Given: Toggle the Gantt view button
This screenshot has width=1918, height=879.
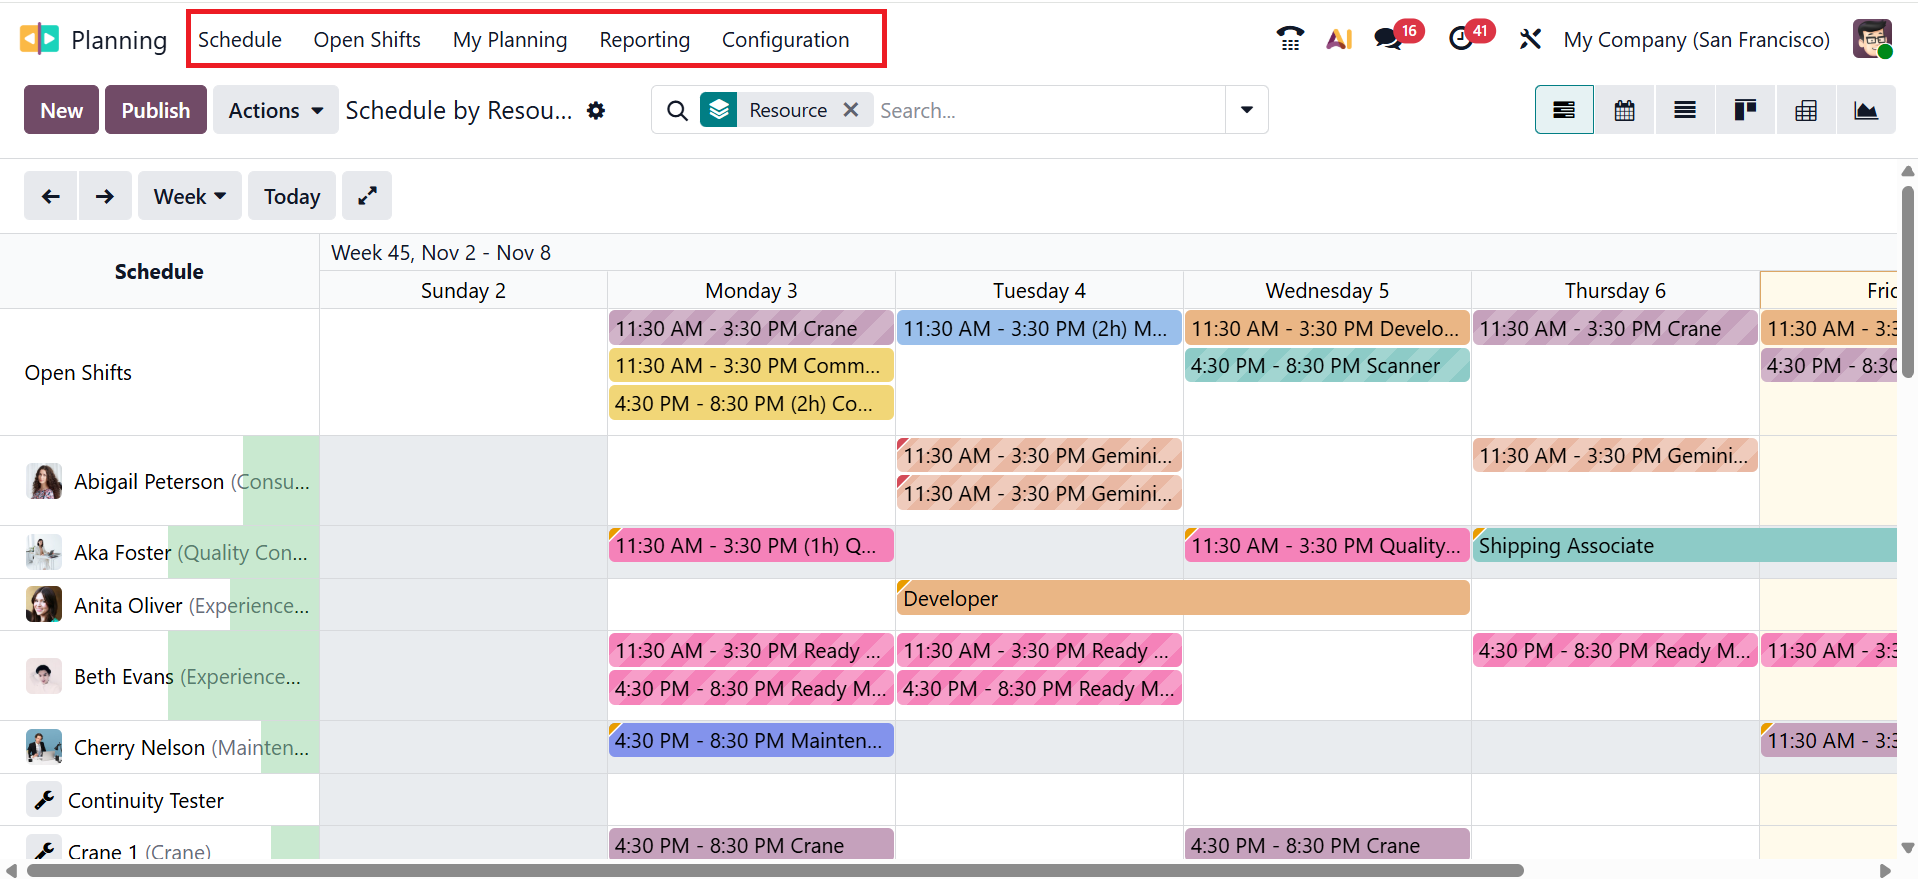Looking at the screenshot, I should pos(1564,110).
